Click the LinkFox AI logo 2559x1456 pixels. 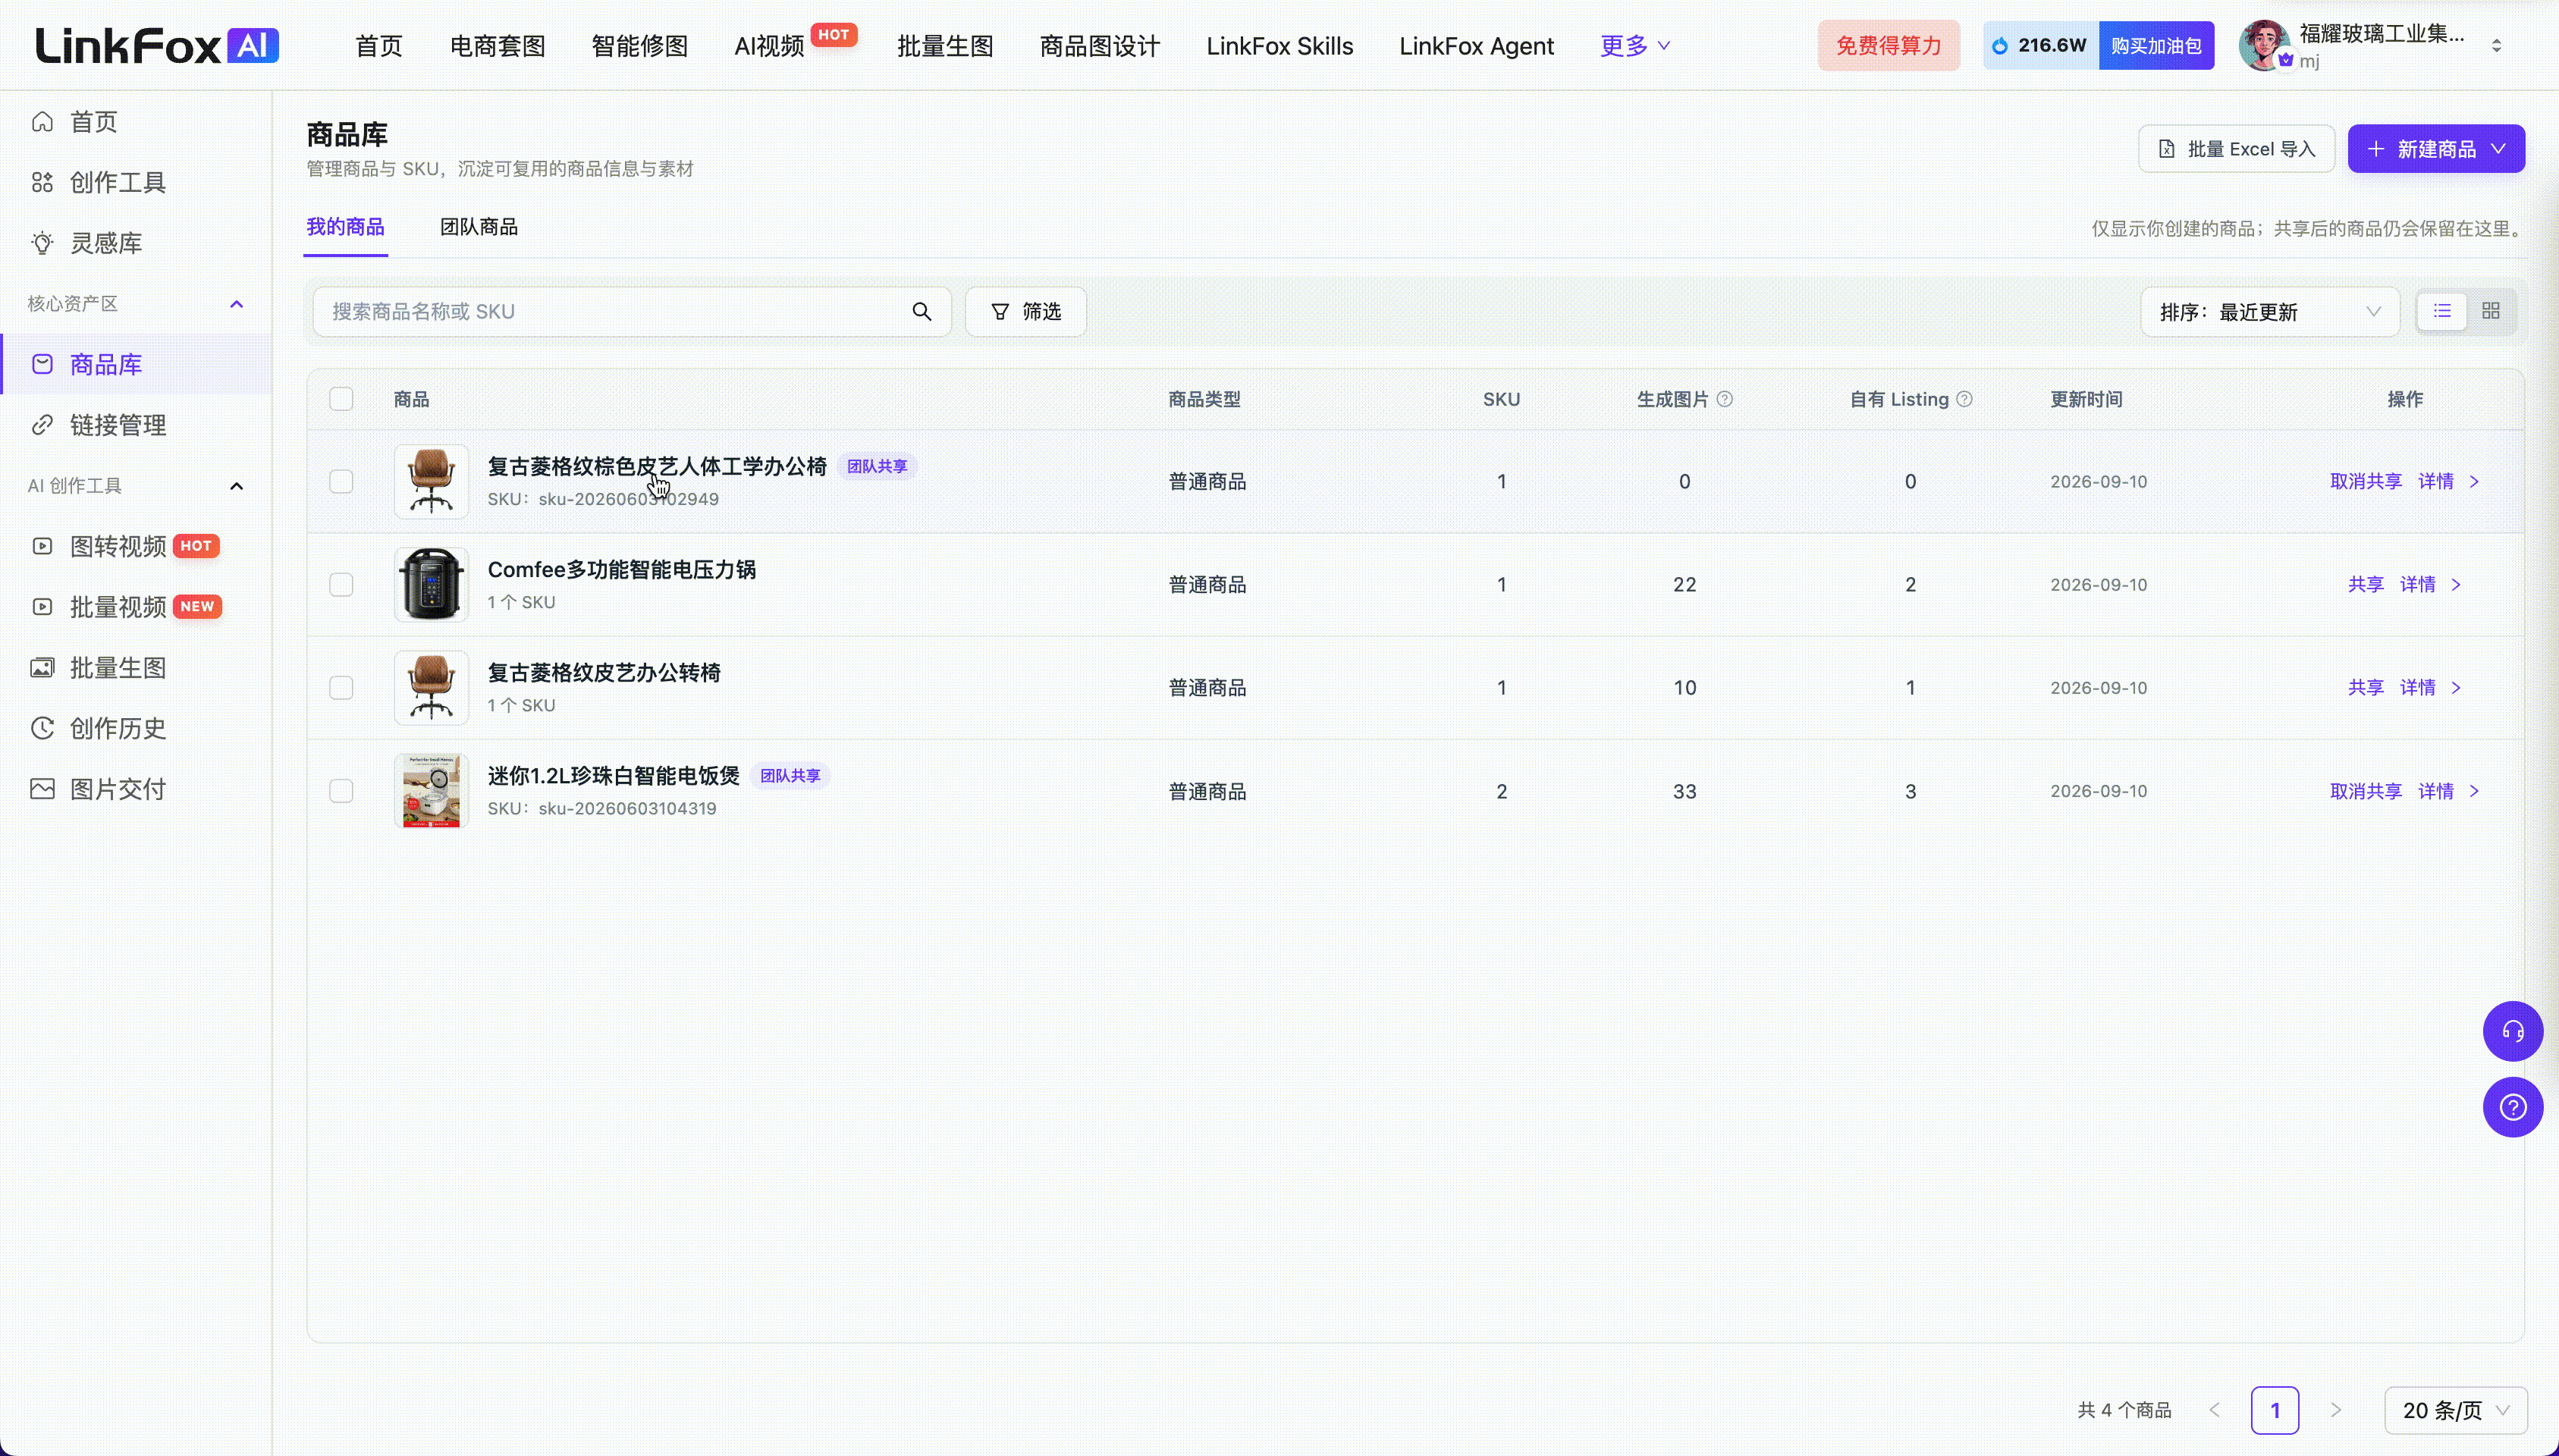click(x=157, y=45)
